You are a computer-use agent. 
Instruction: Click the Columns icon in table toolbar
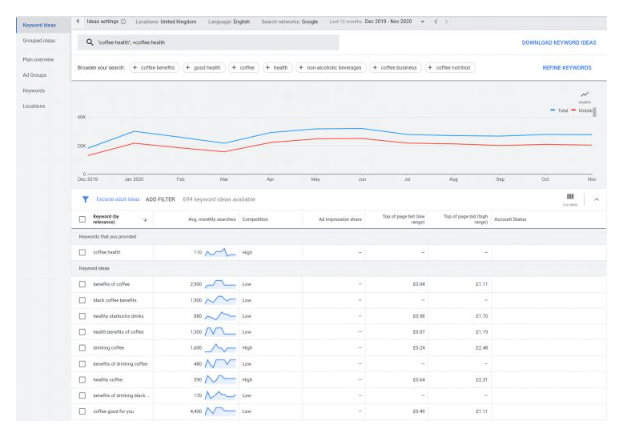pos(570,198)
